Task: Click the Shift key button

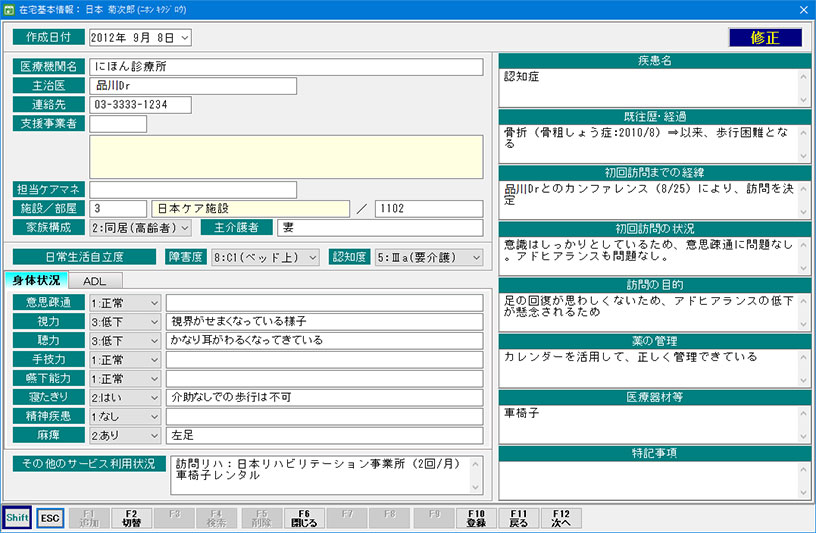Action: pyautogui.click(x=17, y=518)
